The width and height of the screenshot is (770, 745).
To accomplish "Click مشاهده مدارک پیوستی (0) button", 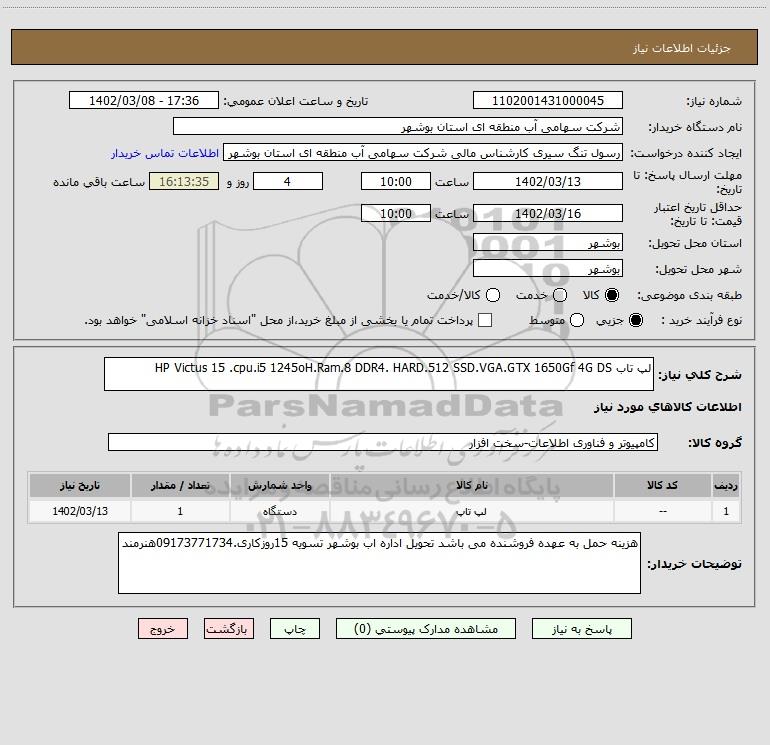I will point(426,629).
